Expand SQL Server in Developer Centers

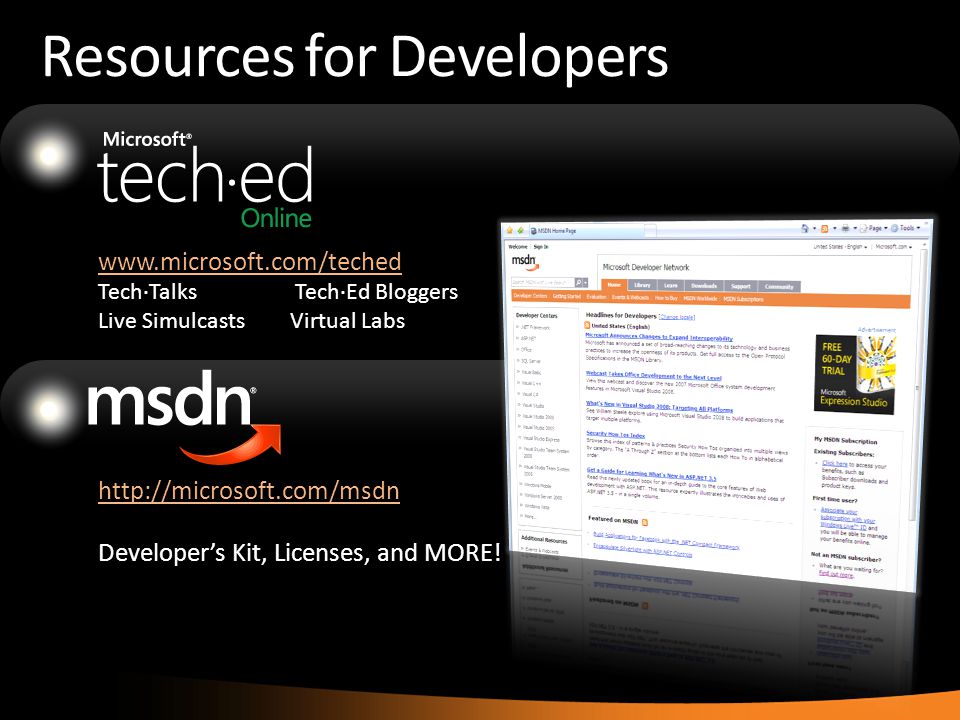click(530, 361)
